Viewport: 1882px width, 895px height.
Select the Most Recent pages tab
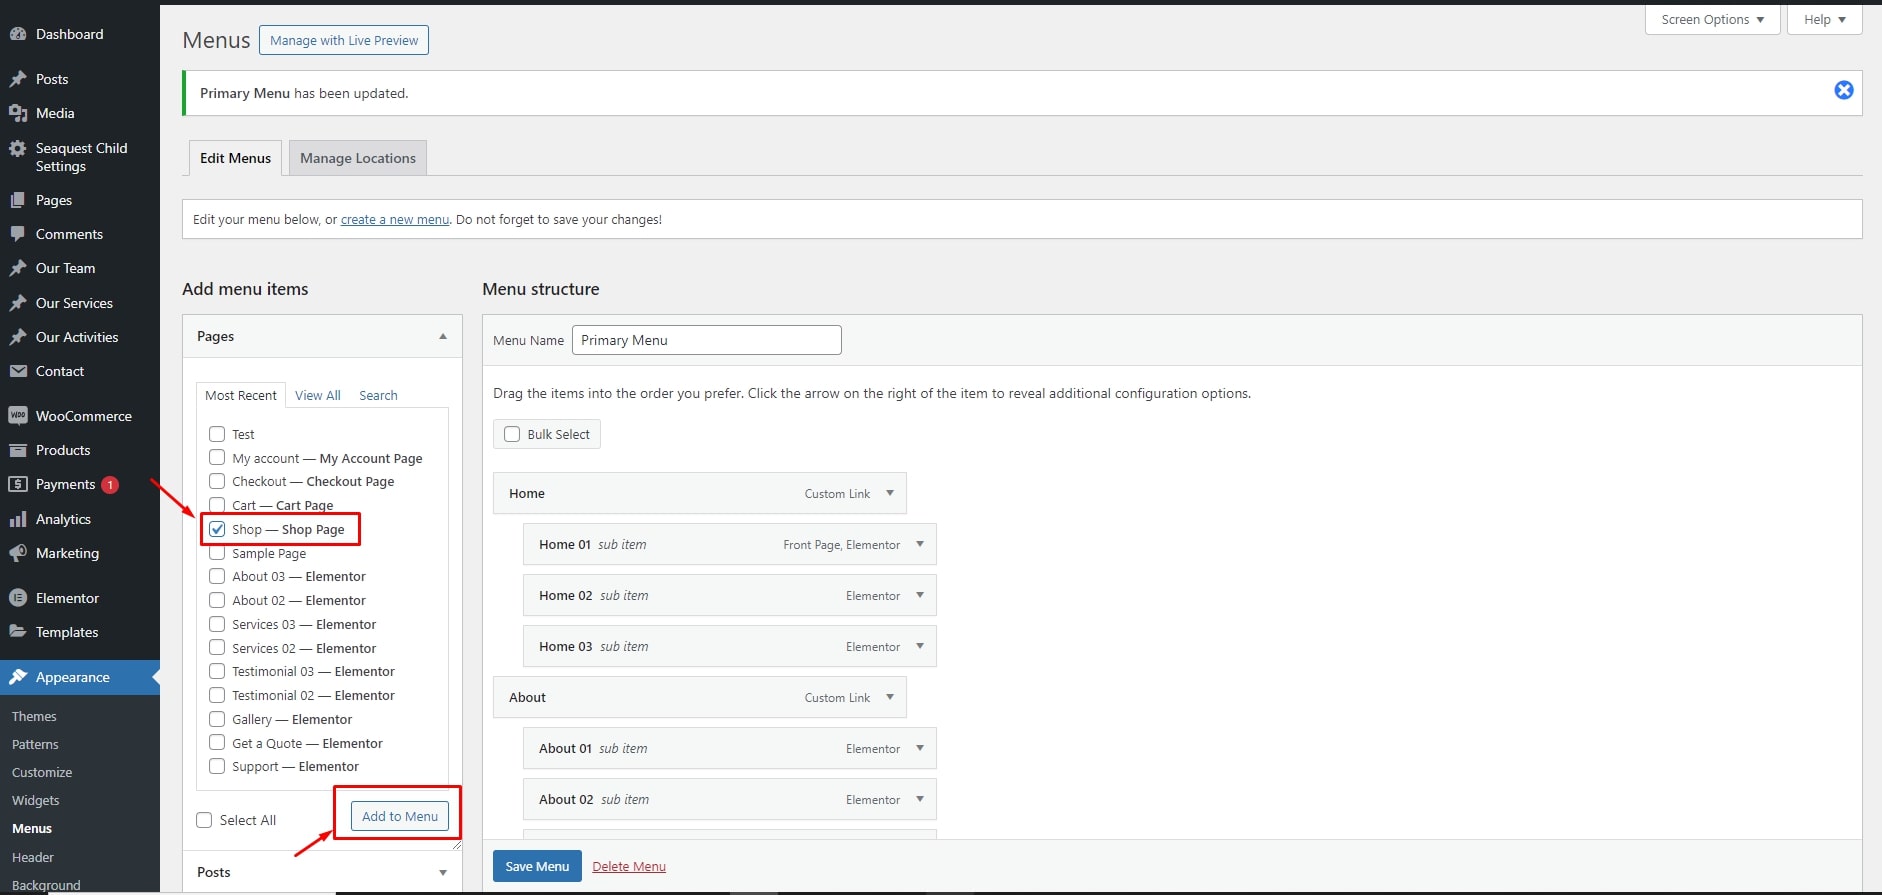pos(241,395)
